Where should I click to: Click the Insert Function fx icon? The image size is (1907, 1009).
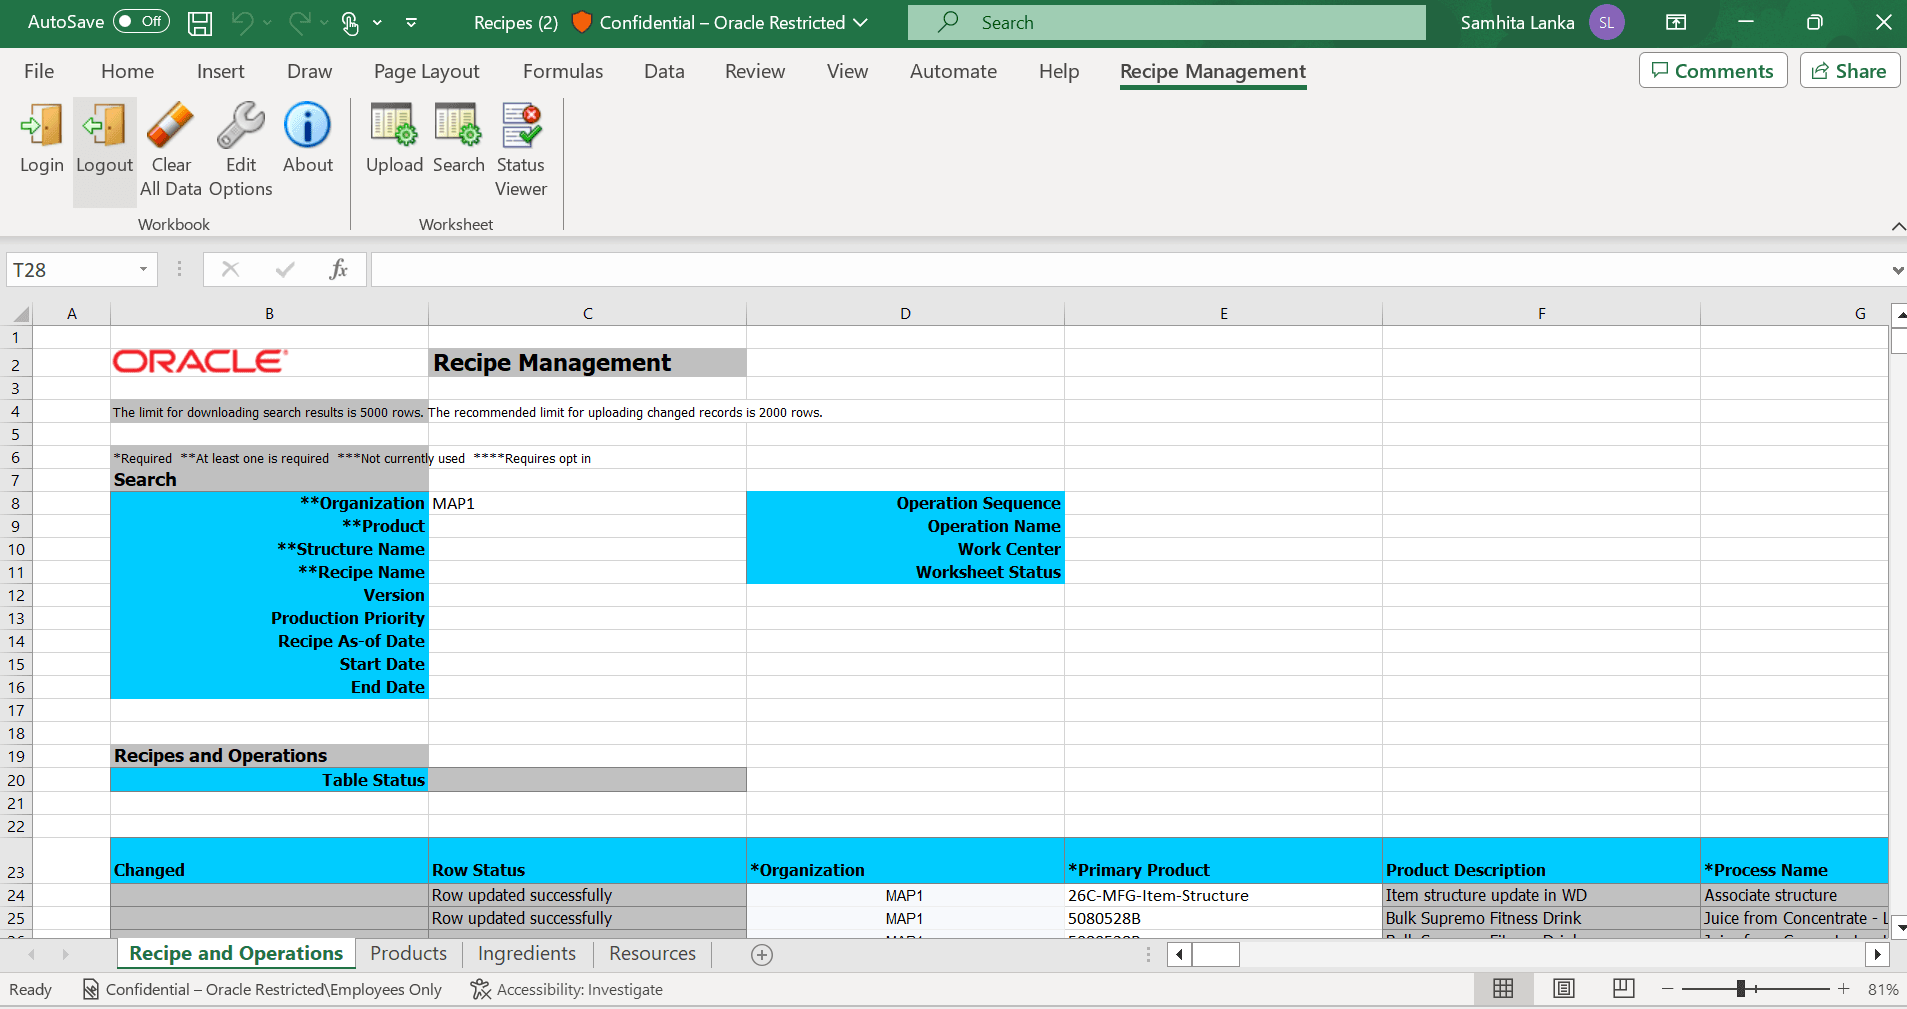339,269
